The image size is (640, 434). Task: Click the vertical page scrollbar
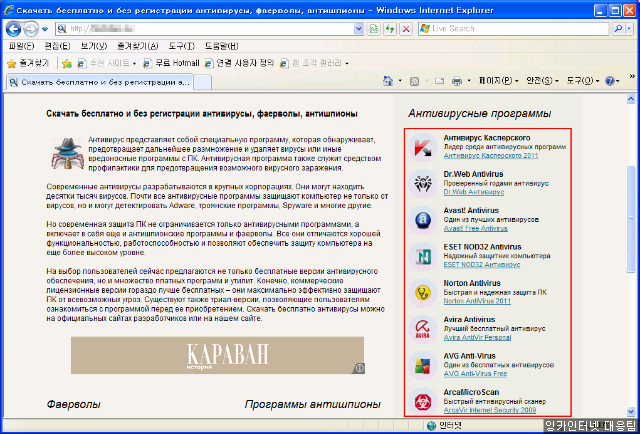632,250
